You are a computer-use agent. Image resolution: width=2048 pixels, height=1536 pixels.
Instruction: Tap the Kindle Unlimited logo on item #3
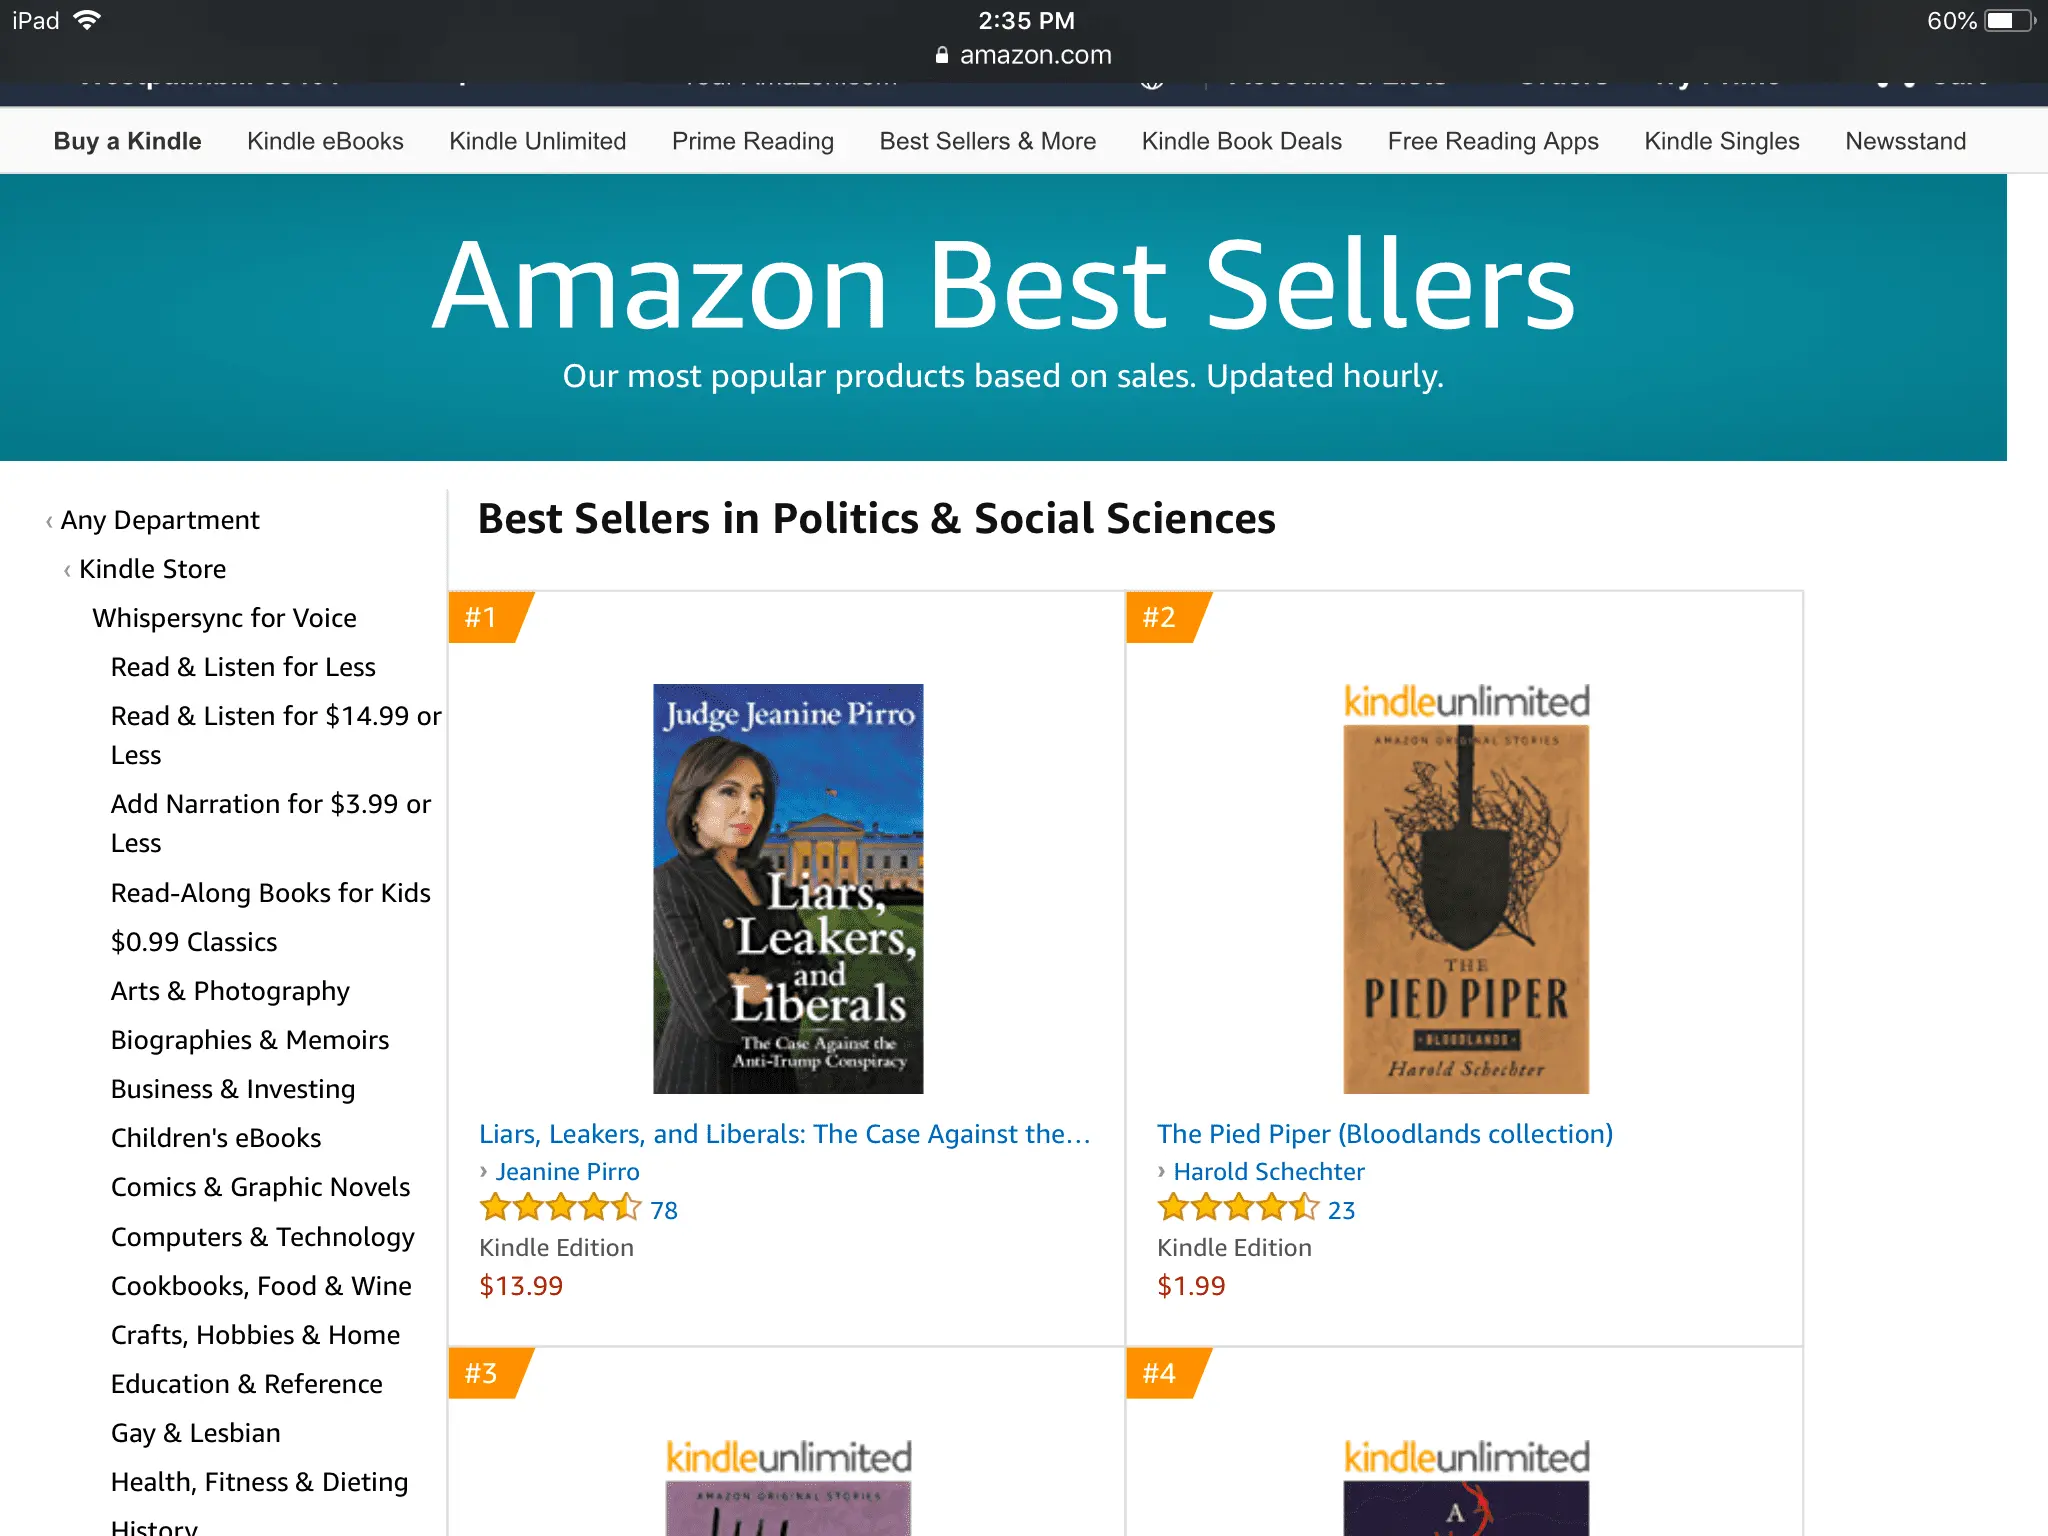point(789,1458)
